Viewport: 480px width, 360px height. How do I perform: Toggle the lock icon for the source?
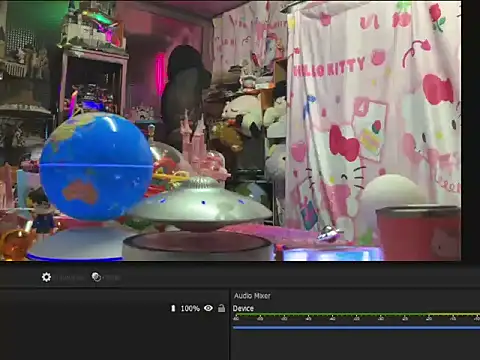point(221,308)
